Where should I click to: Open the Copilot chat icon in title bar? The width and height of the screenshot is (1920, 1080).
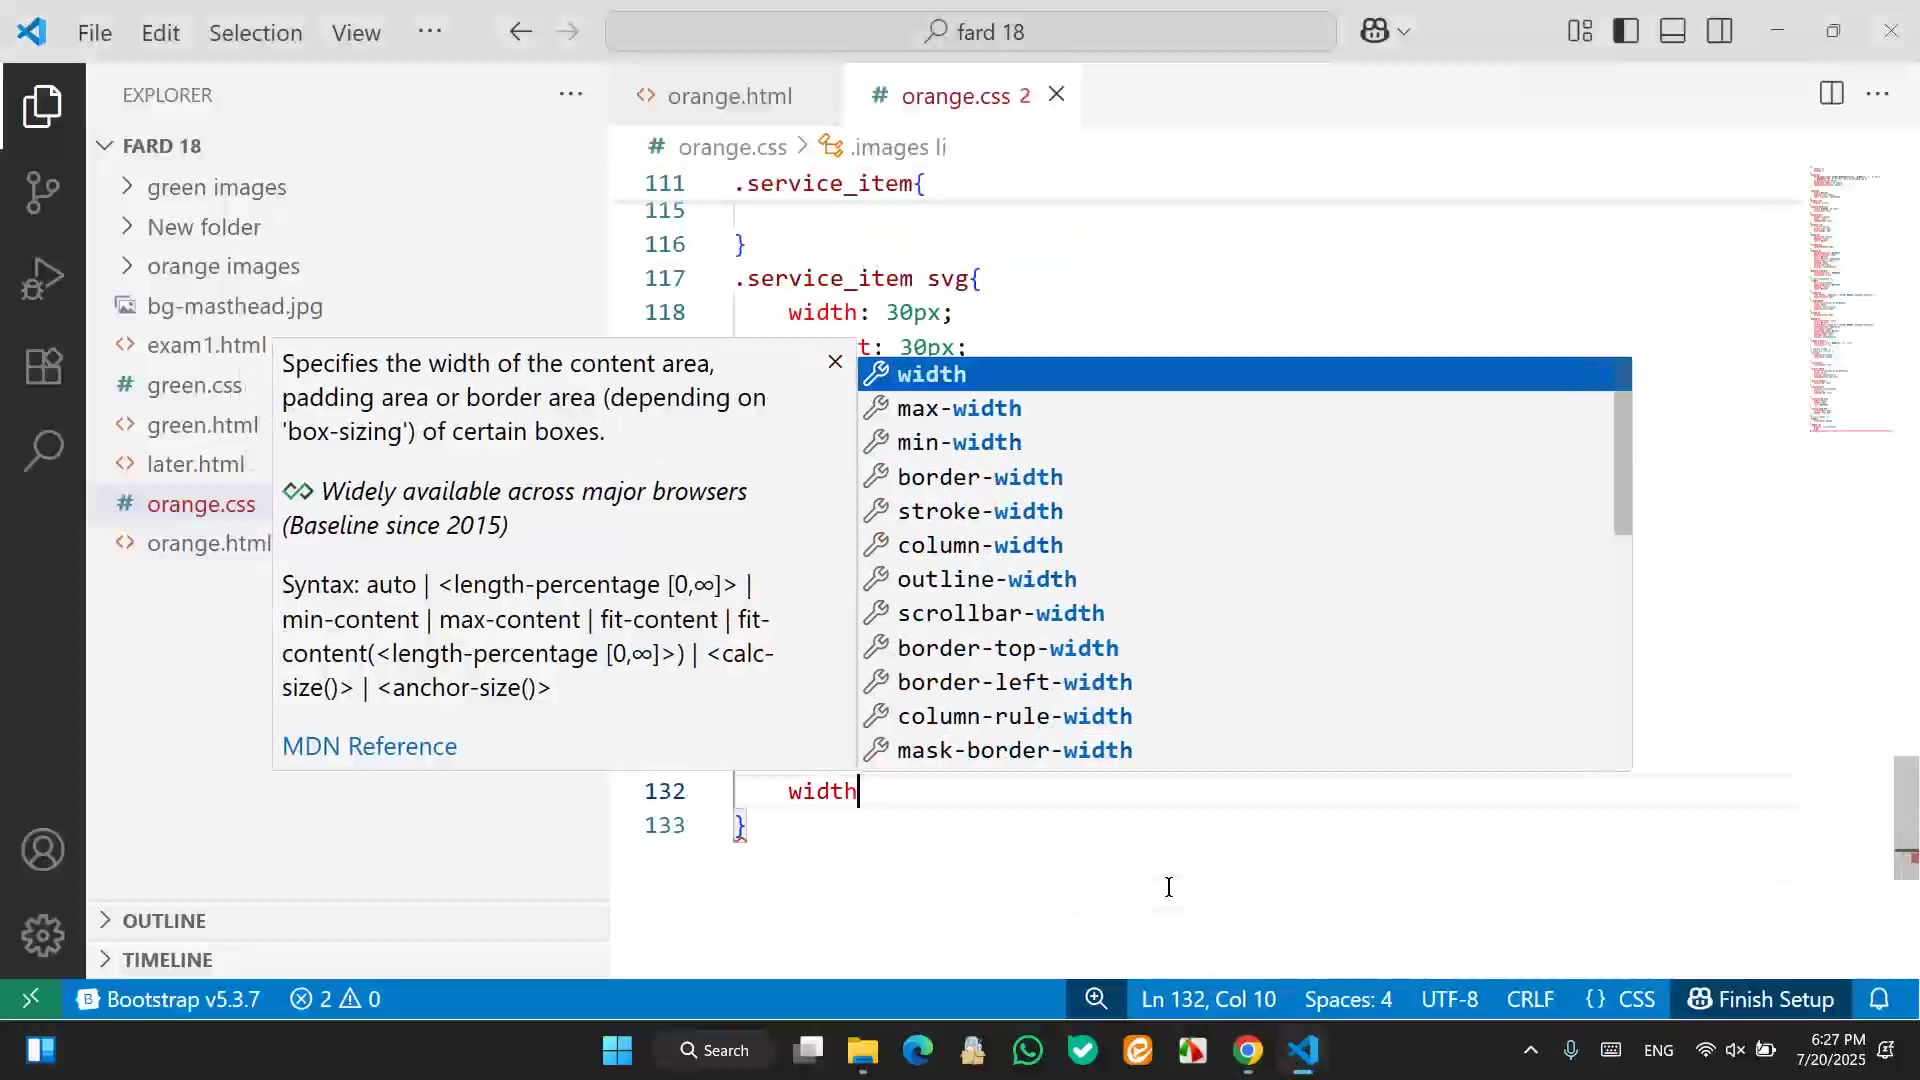click(x=1374, y=32)
